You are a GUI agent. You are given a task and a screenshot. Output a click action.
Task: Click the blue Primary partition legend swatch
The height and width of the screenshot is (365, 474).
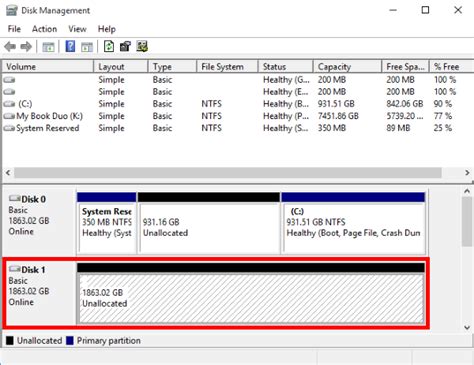pyautogui.click(x=70, y=341)
